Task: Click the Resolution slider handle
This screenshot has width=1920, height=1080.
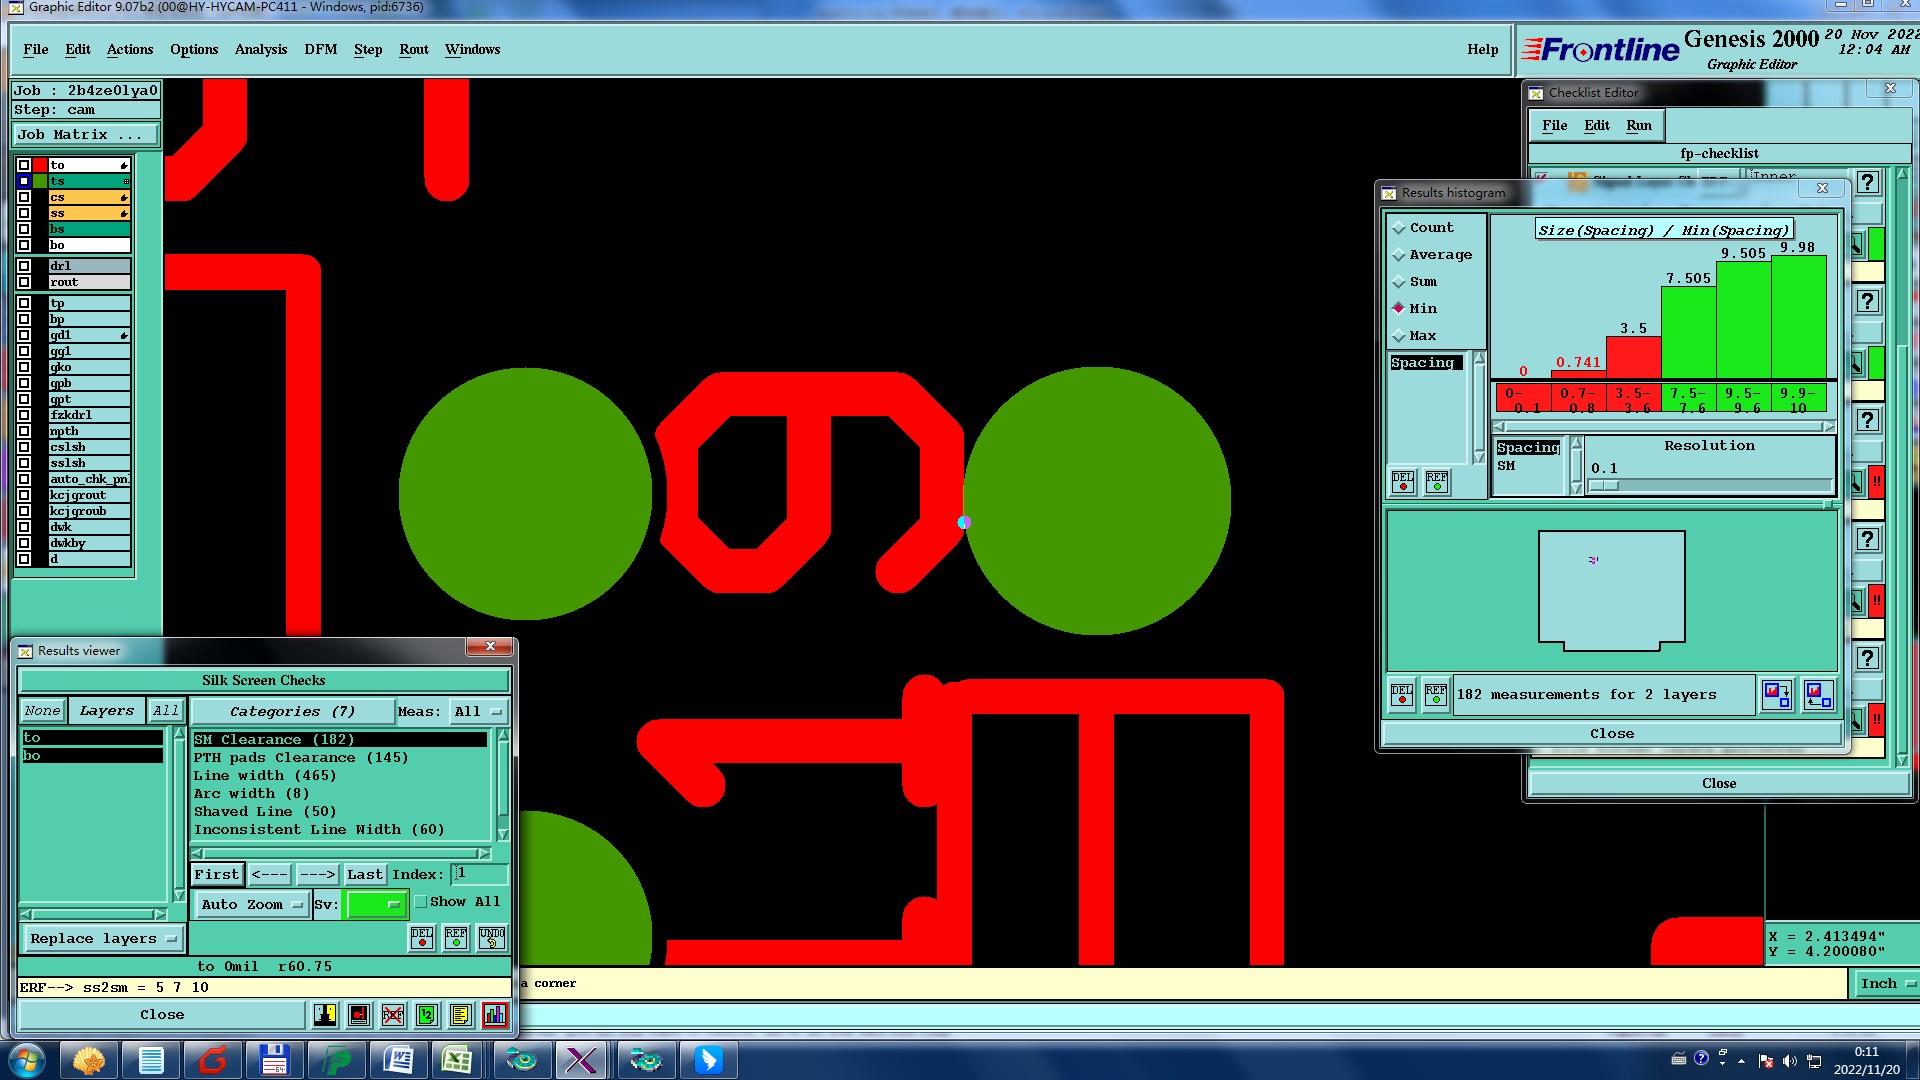Action: pyautogui.click(x=1604, y=486)
